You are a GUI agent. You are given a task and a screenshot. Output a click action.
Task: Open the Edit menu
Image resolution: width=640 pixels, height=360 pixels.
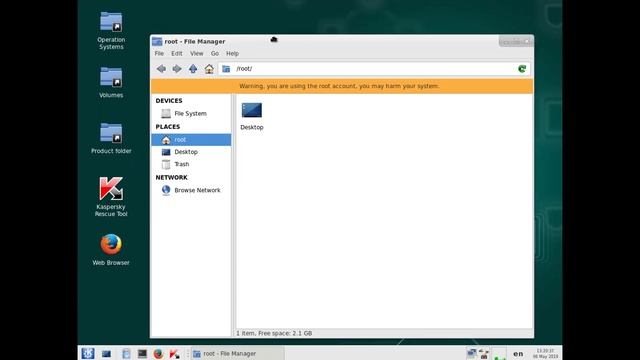click(x=177, y=53)
